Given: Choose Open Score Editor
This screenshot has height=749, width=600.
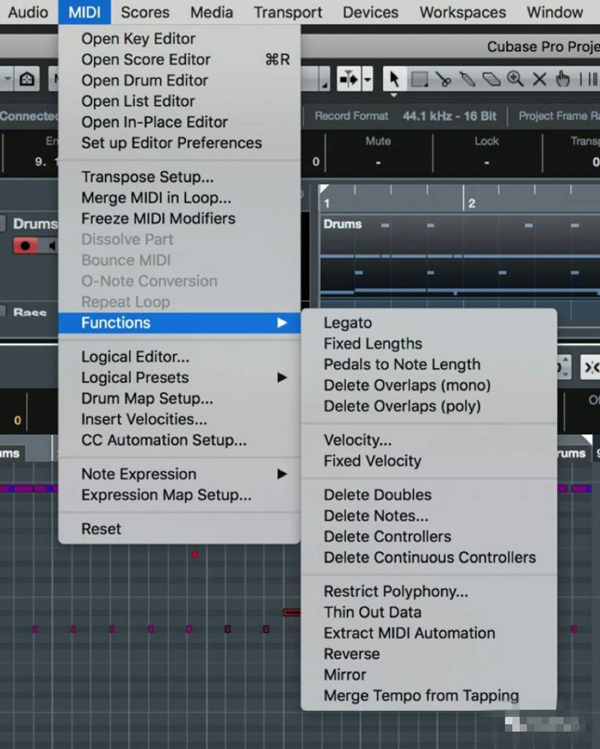Looking at the screenshot, I should pyautogui.click(x=179, y=60).
